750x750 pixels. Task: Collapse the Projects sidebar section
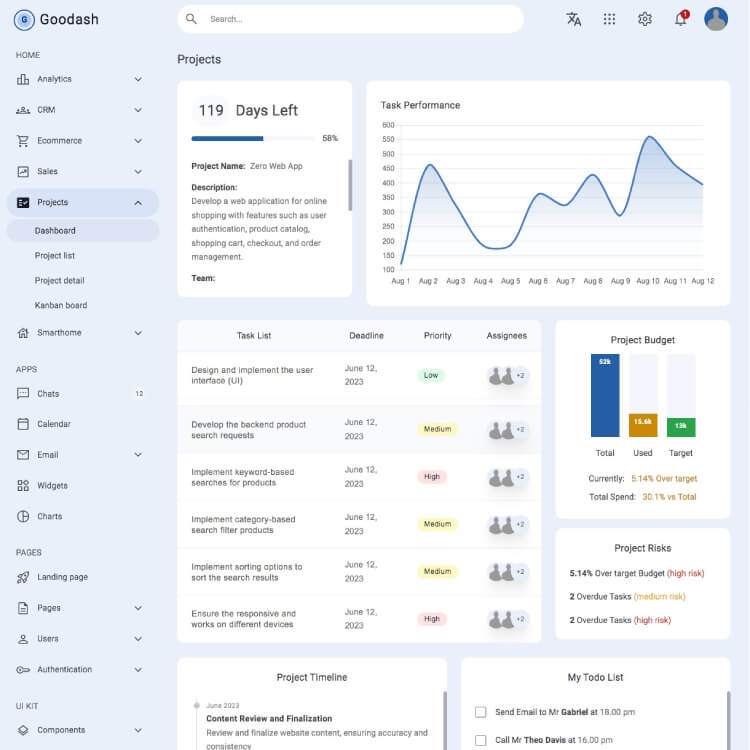tap(138, 203)
